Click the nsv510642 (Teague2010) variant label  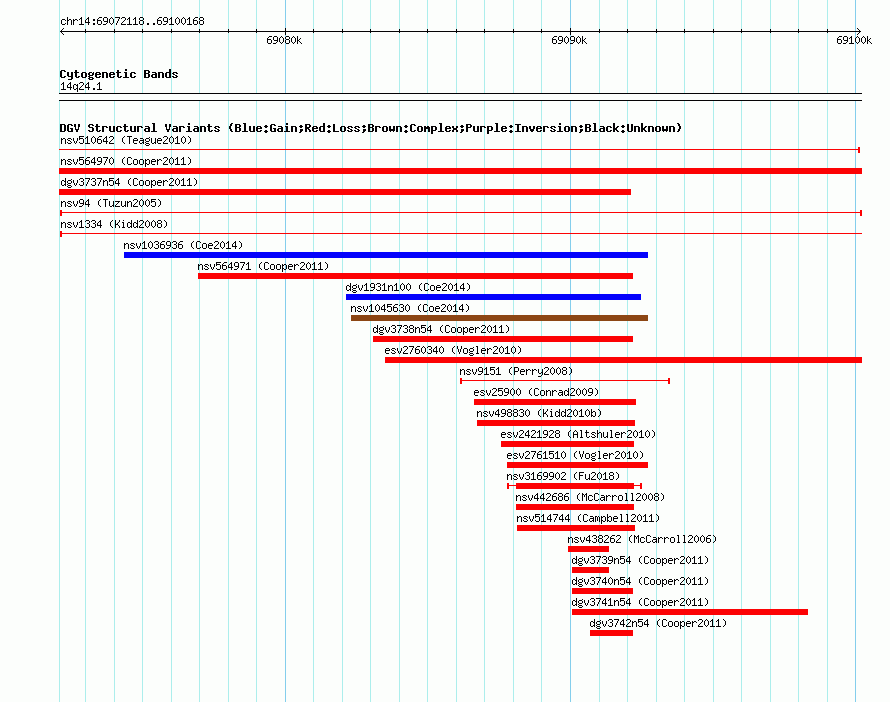coord(126,140)
